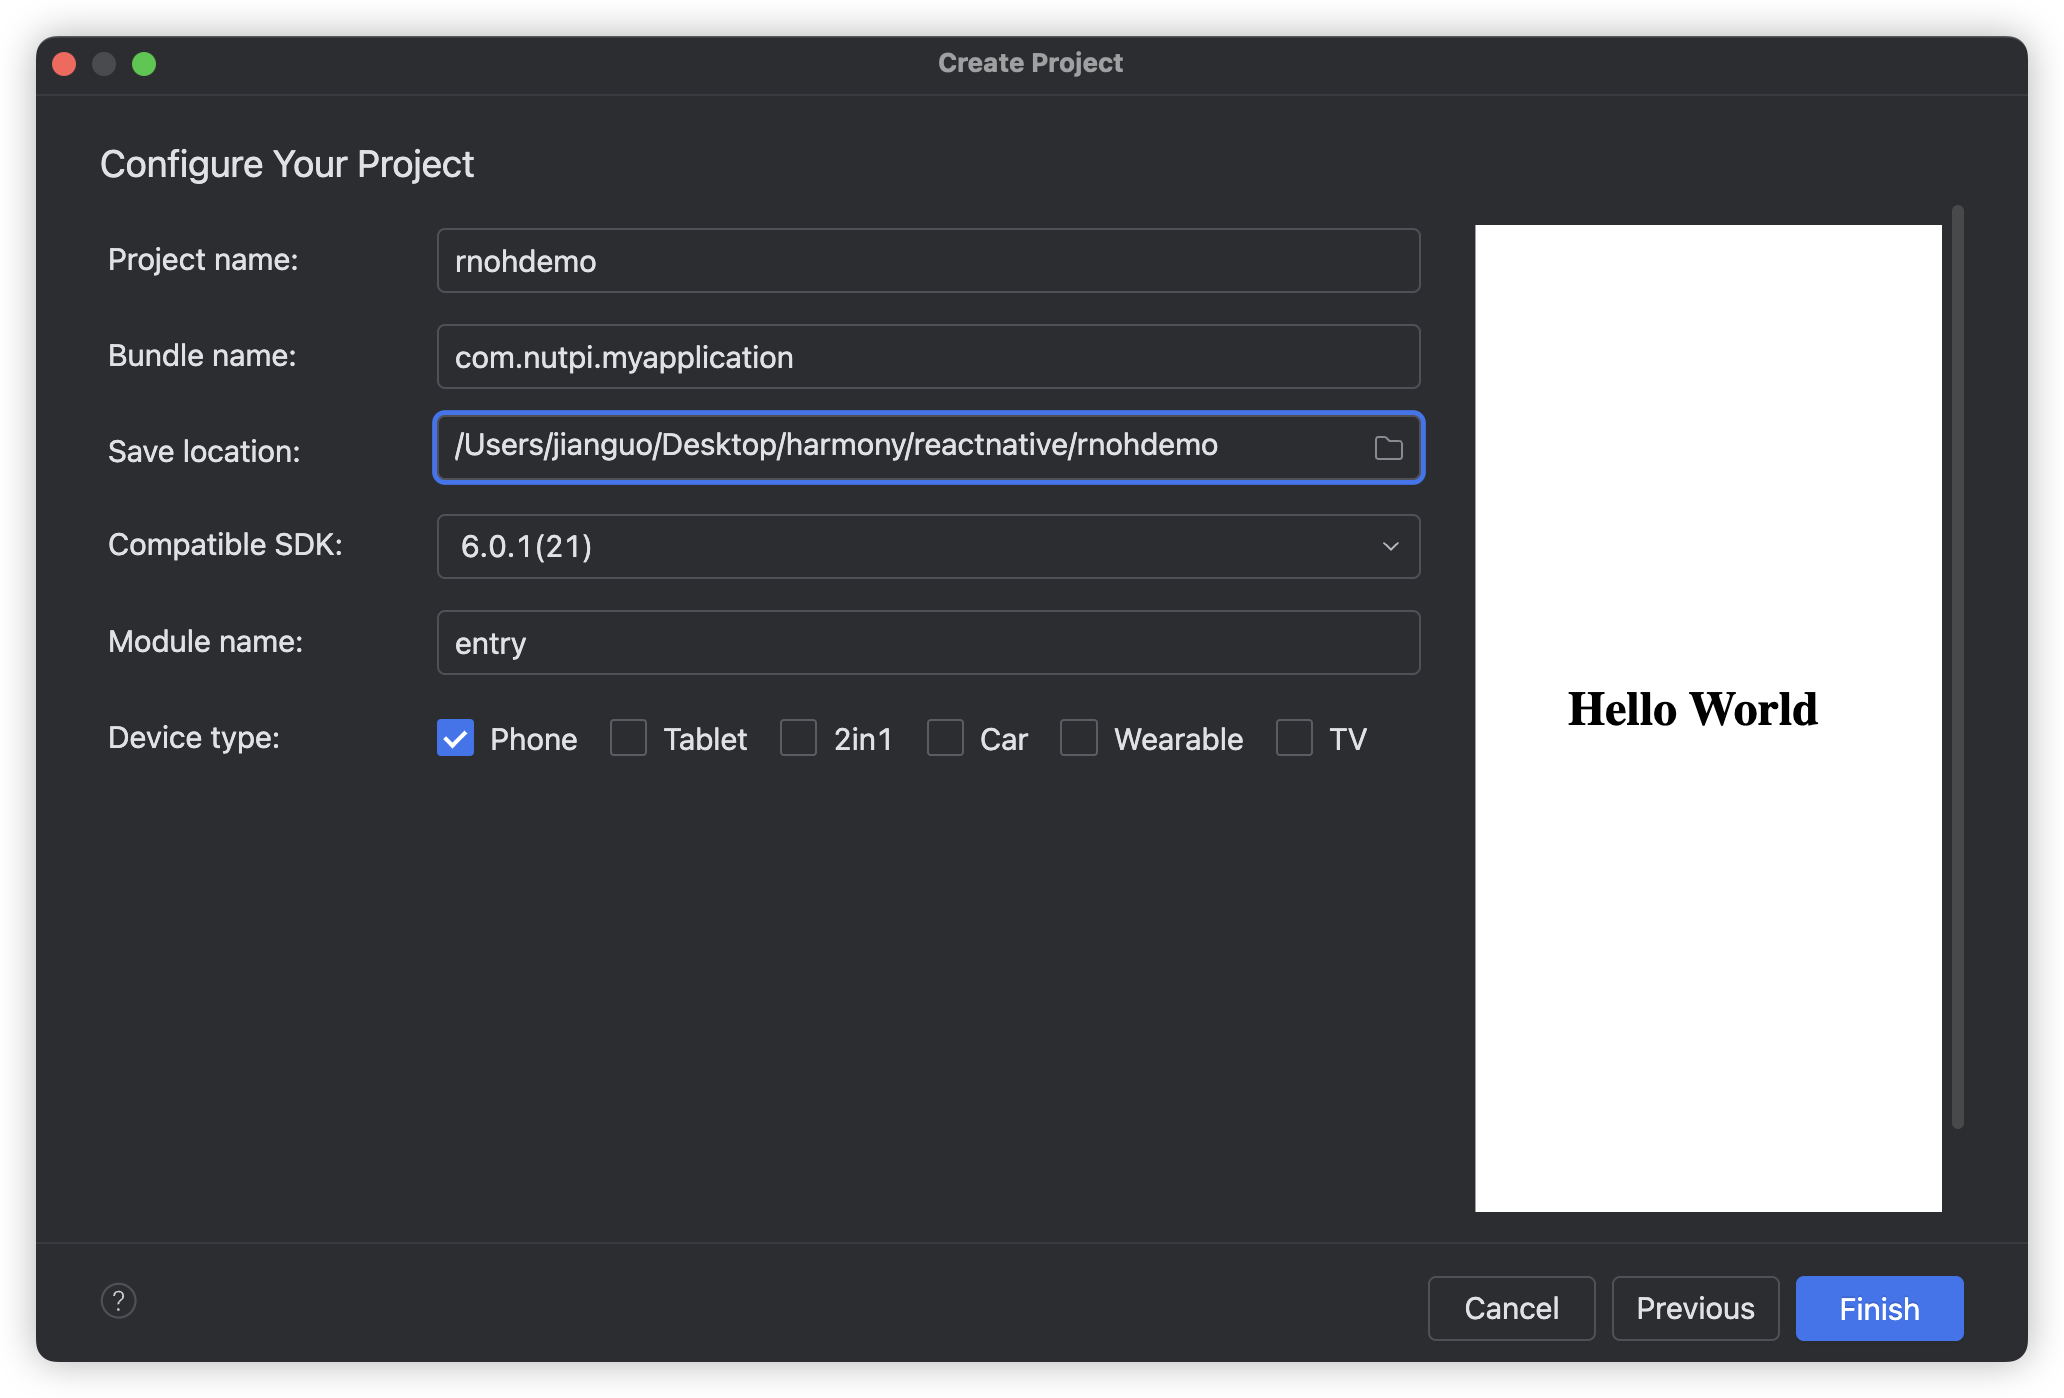Viewport: 2064px width, 1398px height.
Task: Expand the Compatible SDK dropdown arrow
Action: [x=1390, y=546]
